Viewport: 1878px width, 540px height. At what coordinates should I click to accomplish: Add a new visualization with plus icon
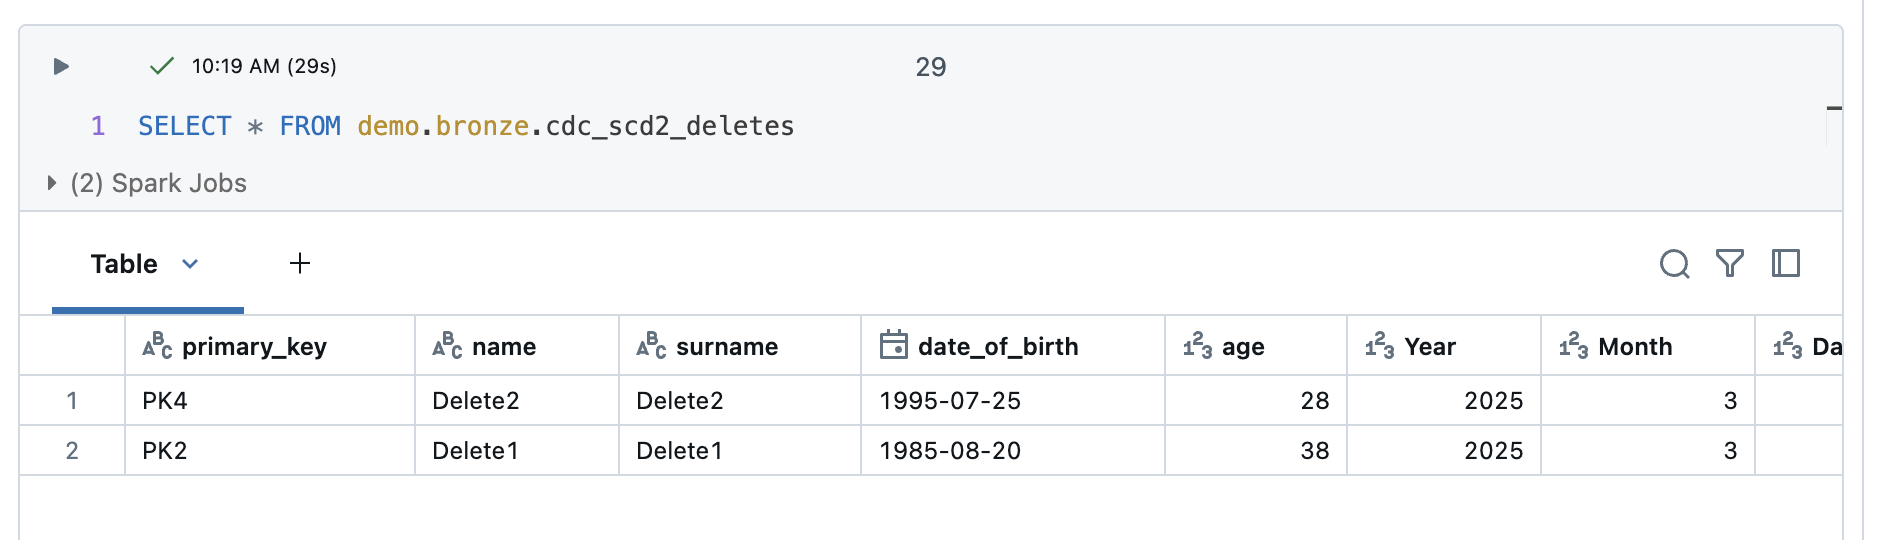(300, 264)
